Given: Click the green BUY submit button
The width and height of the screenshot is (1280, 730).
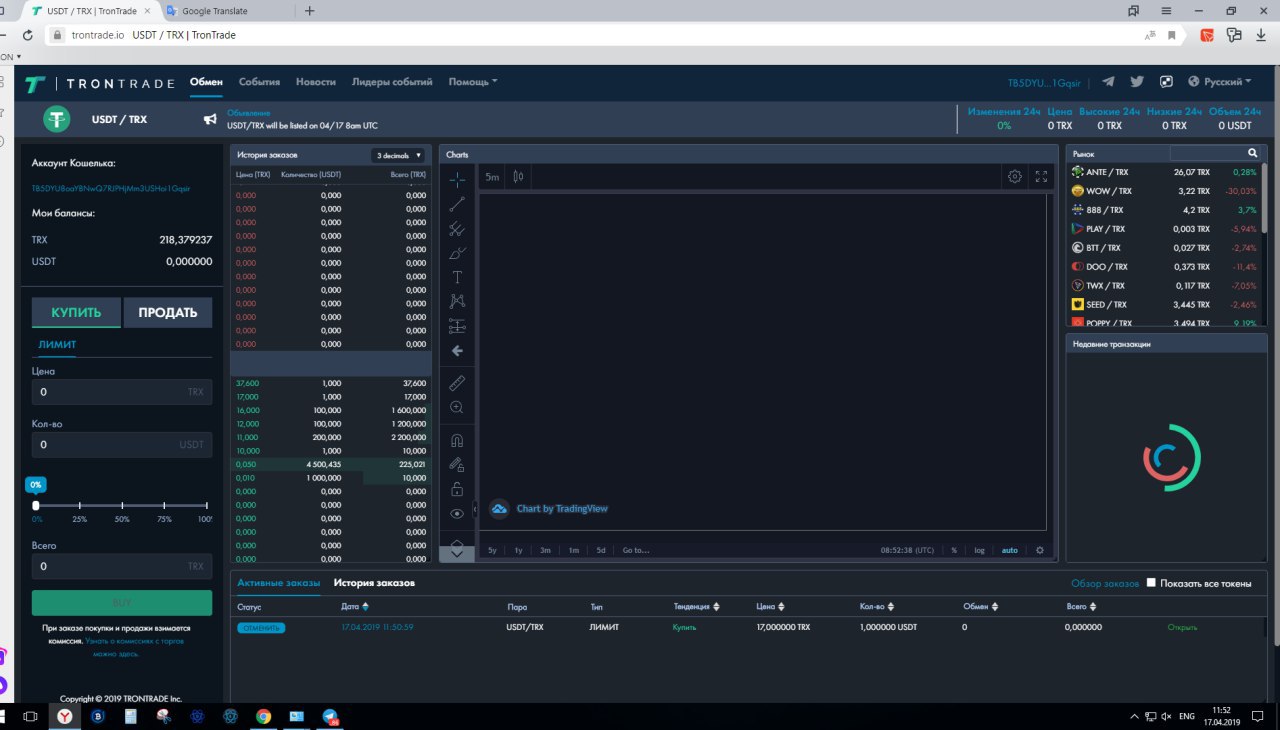Looking at the screenshot, I should [122, 603].
